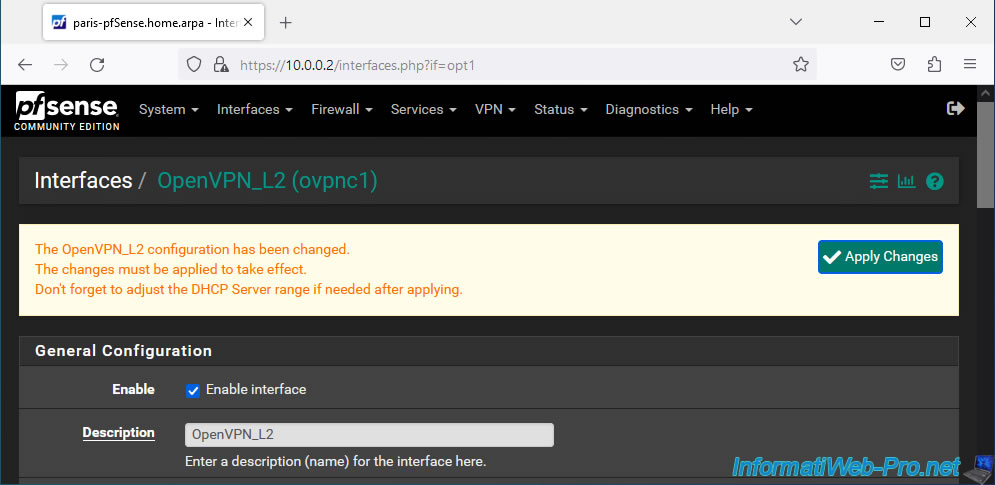This screenshot has width=995, height=485.
Task: Click the Description field label
Action: tap(119, 433)
